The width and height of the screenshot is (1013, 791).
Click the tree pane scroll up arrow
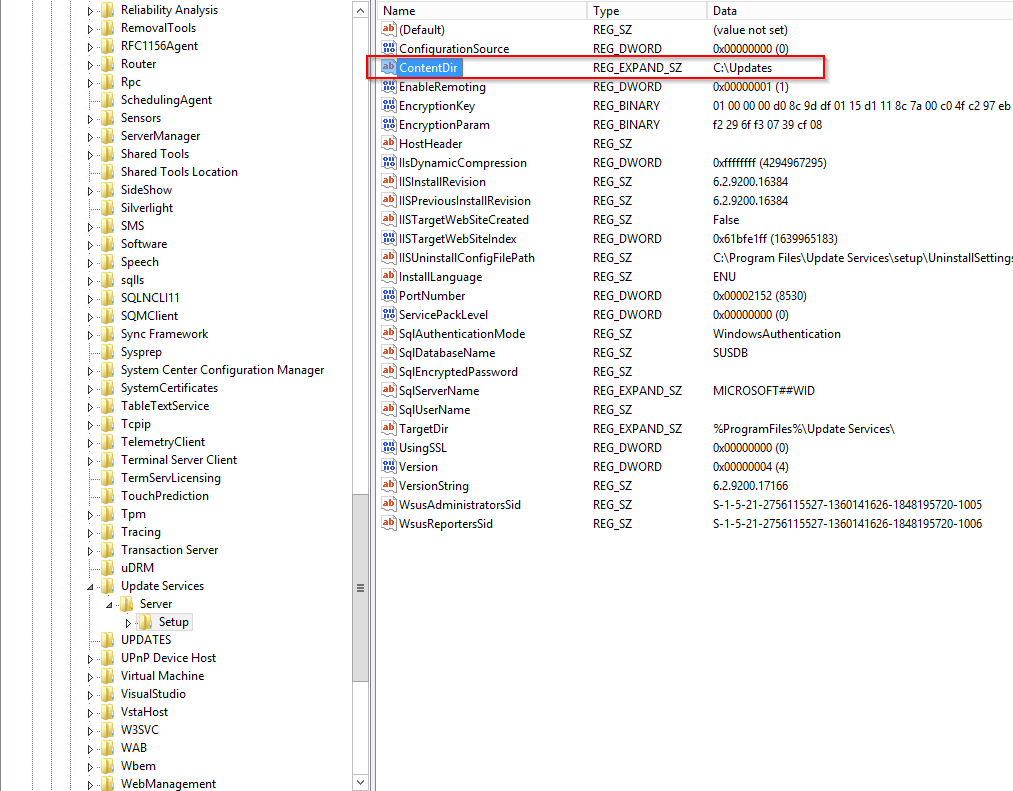coord(360,10)
